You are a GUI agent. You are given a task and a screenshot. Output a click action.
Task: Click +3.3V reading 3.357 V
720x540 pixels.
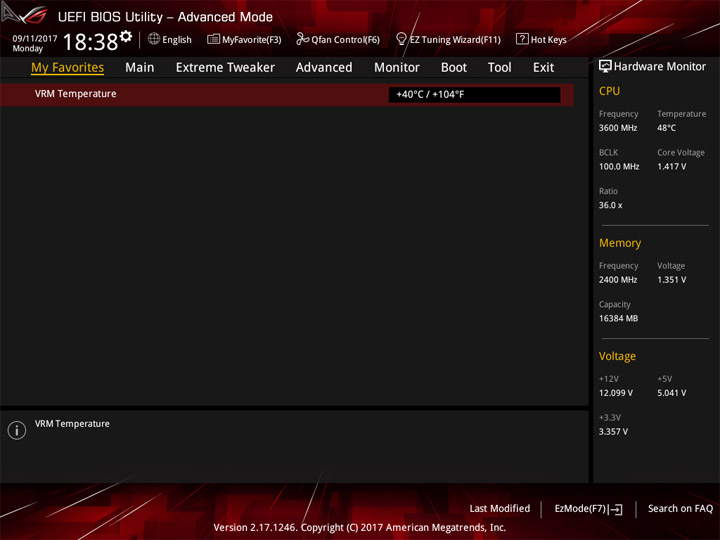[x=613, y=432]
